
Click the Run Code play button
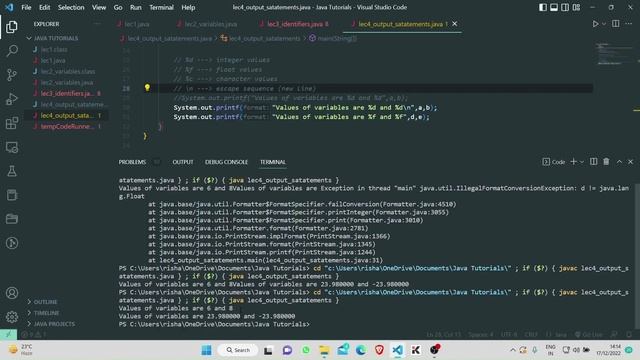click(x=595, y=24)
